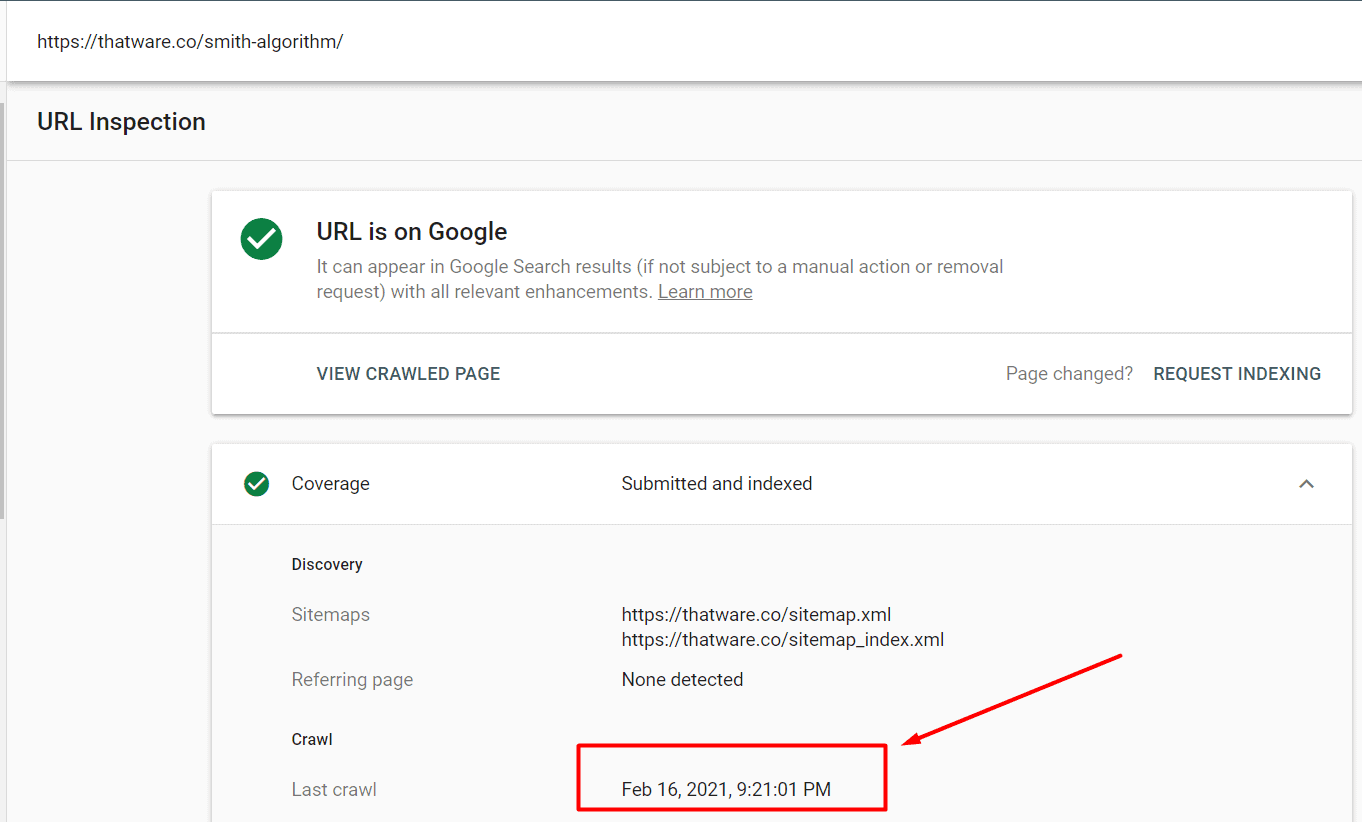The image size is (1362, 822).
Task: Click the URL Inspection page heading
Action: click(x=121, y=122)
